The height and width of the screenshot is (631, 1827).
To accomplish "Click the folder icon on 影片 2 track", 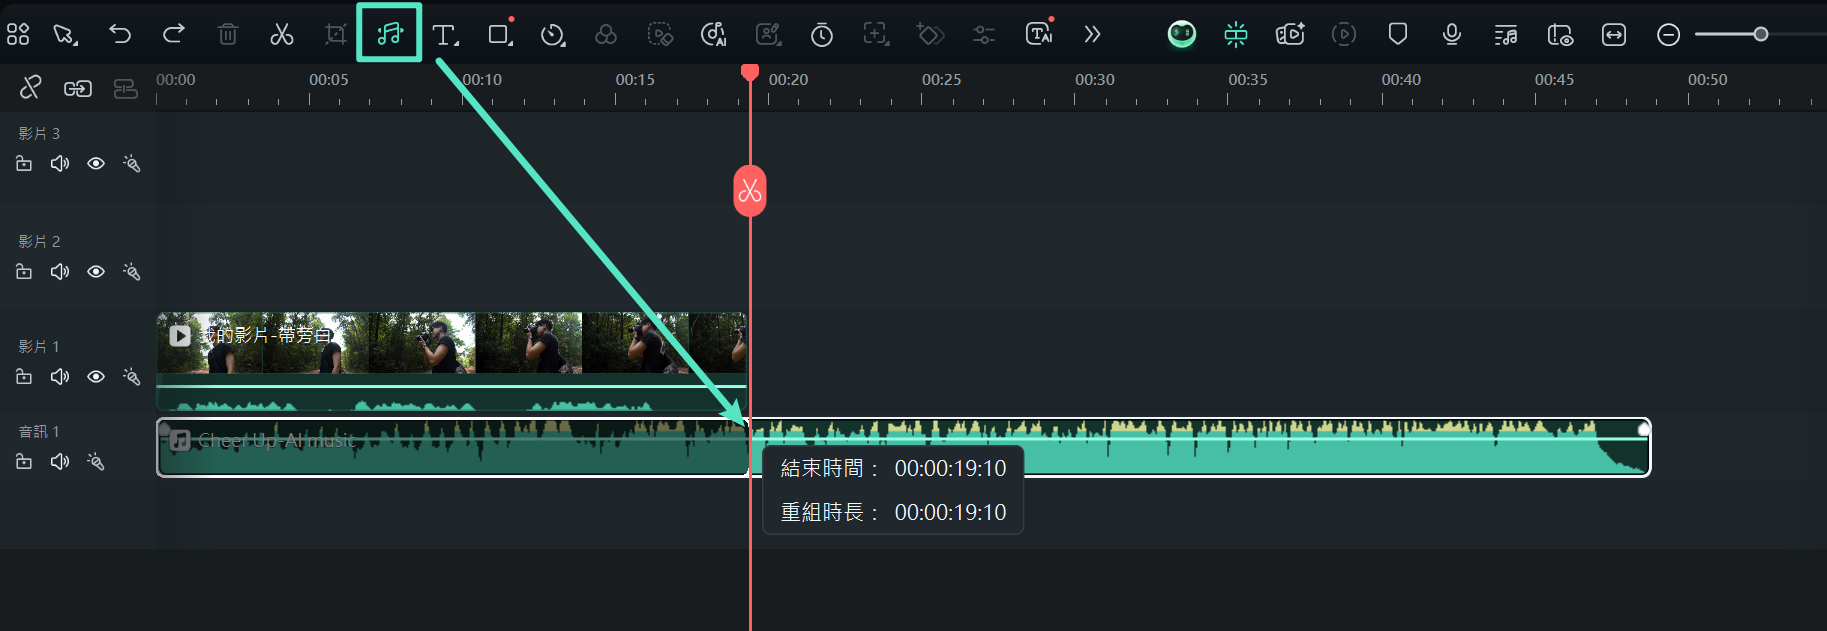I will point(24,271).
